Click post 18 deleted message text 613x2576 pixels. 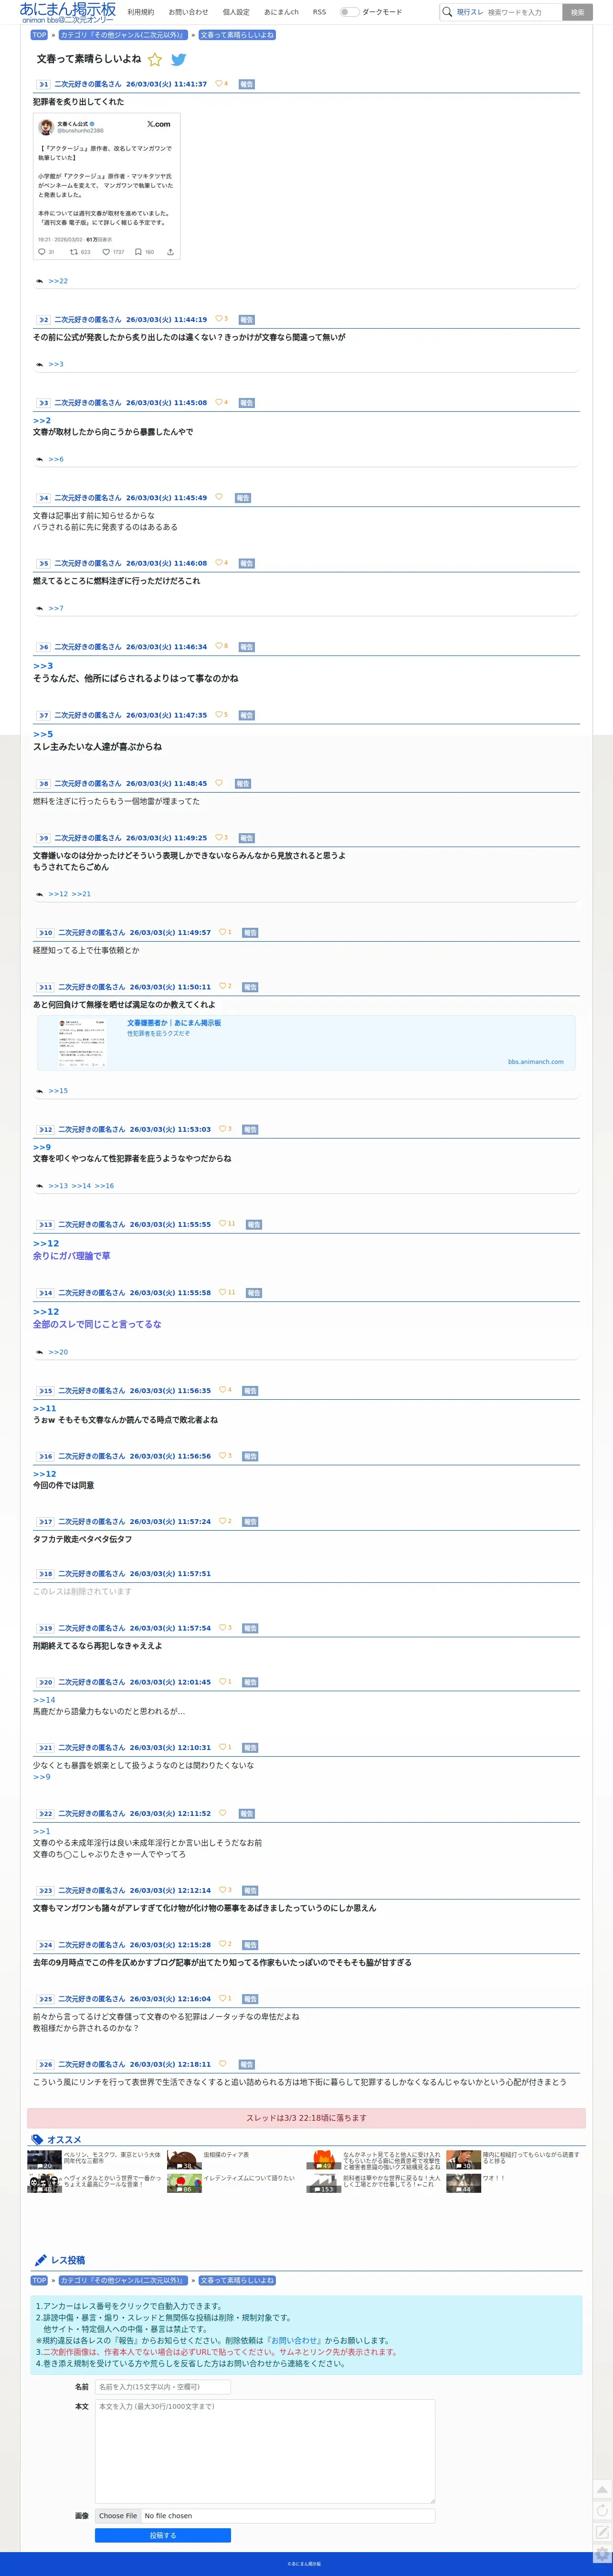82,1591
